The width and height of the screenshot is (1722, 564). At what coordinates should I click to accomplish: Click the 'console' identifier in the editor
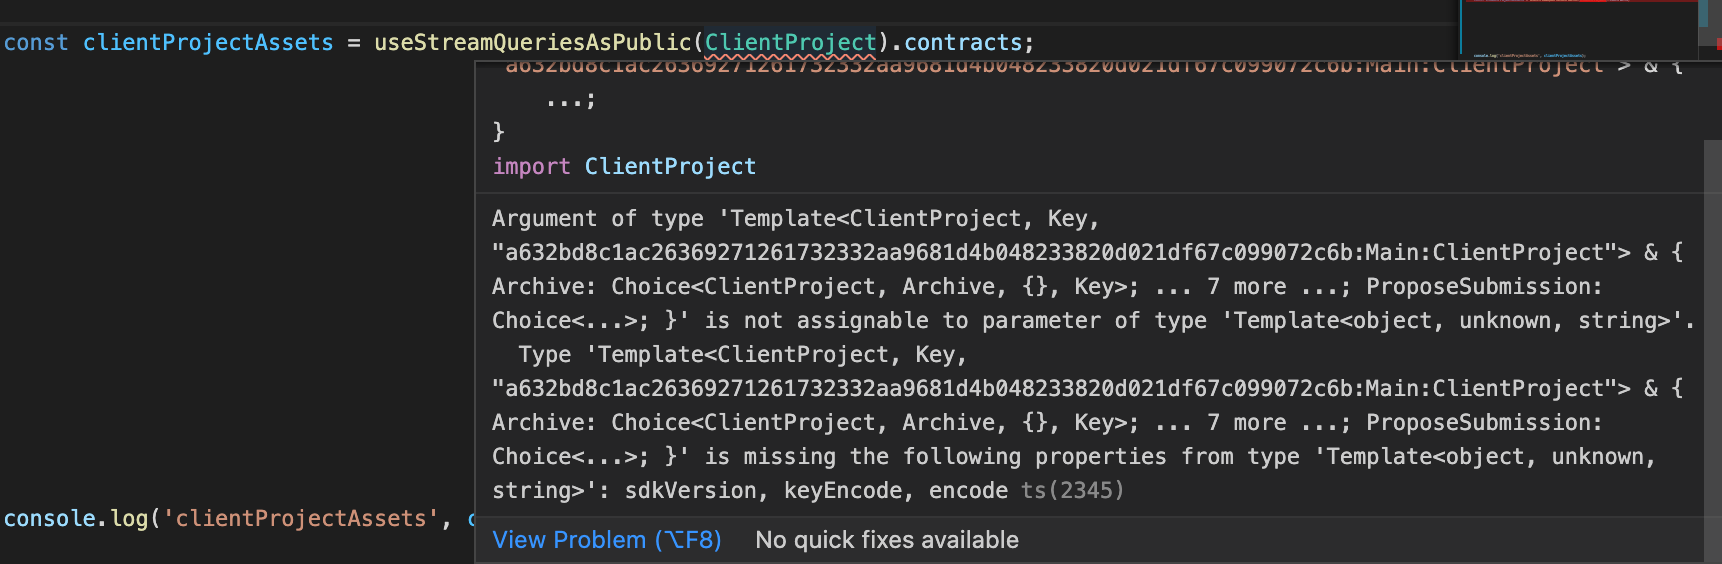50,519
